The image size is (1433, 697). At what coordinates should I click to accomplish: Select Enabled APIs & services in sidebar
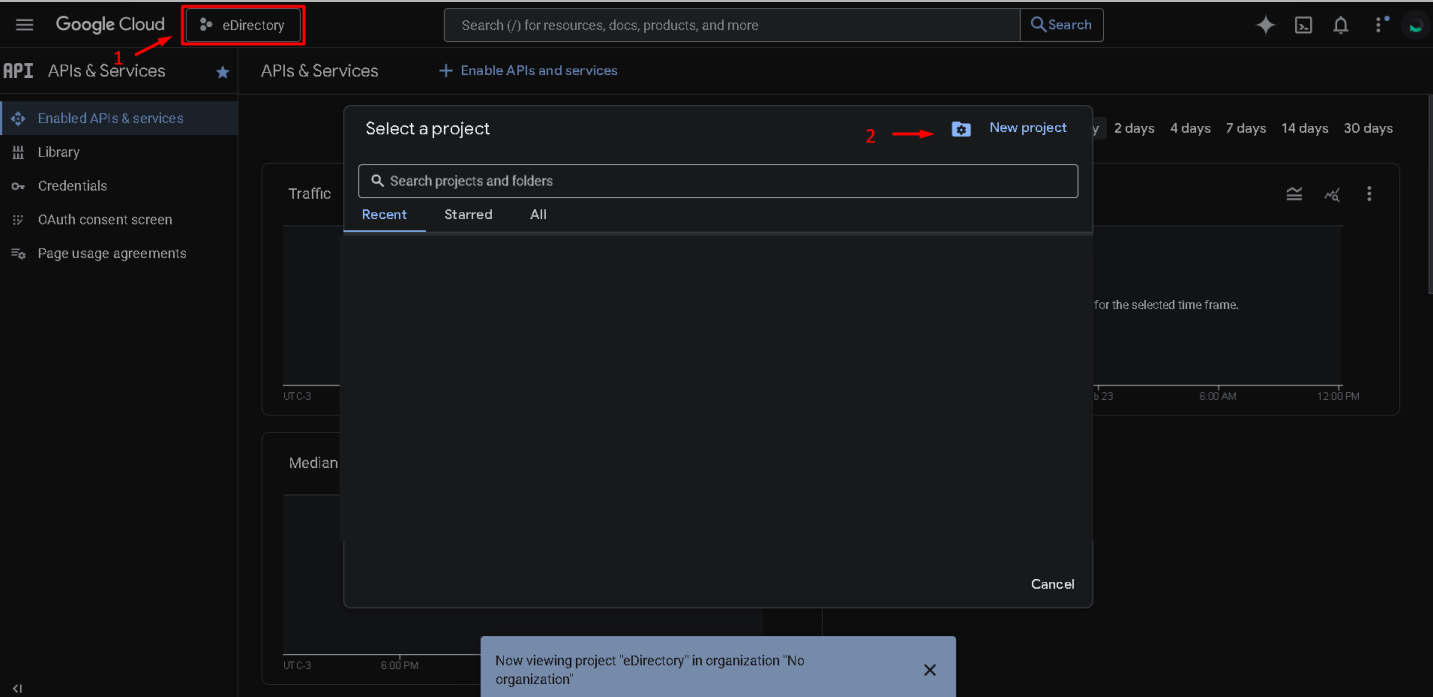pos(119,118)
